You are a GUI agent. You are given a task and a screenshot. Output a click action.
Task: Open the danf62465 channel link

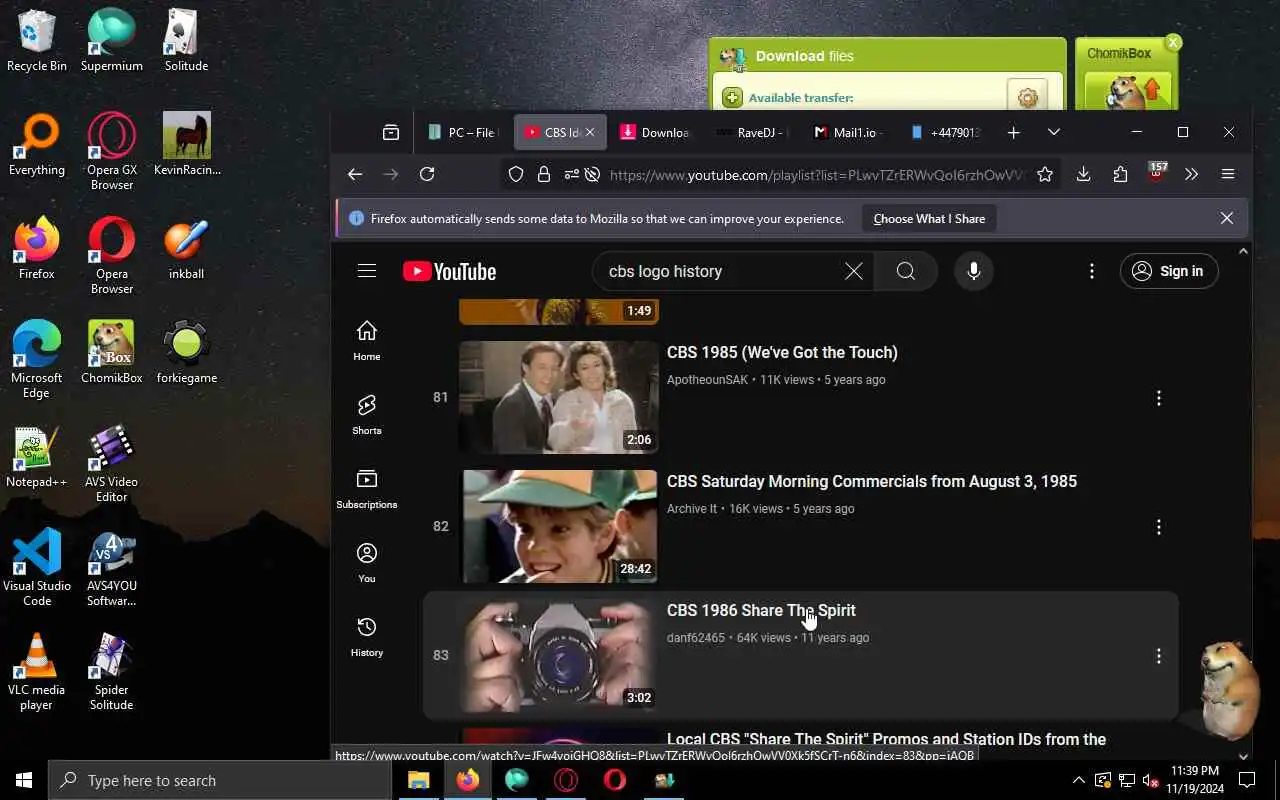[696, 638]
